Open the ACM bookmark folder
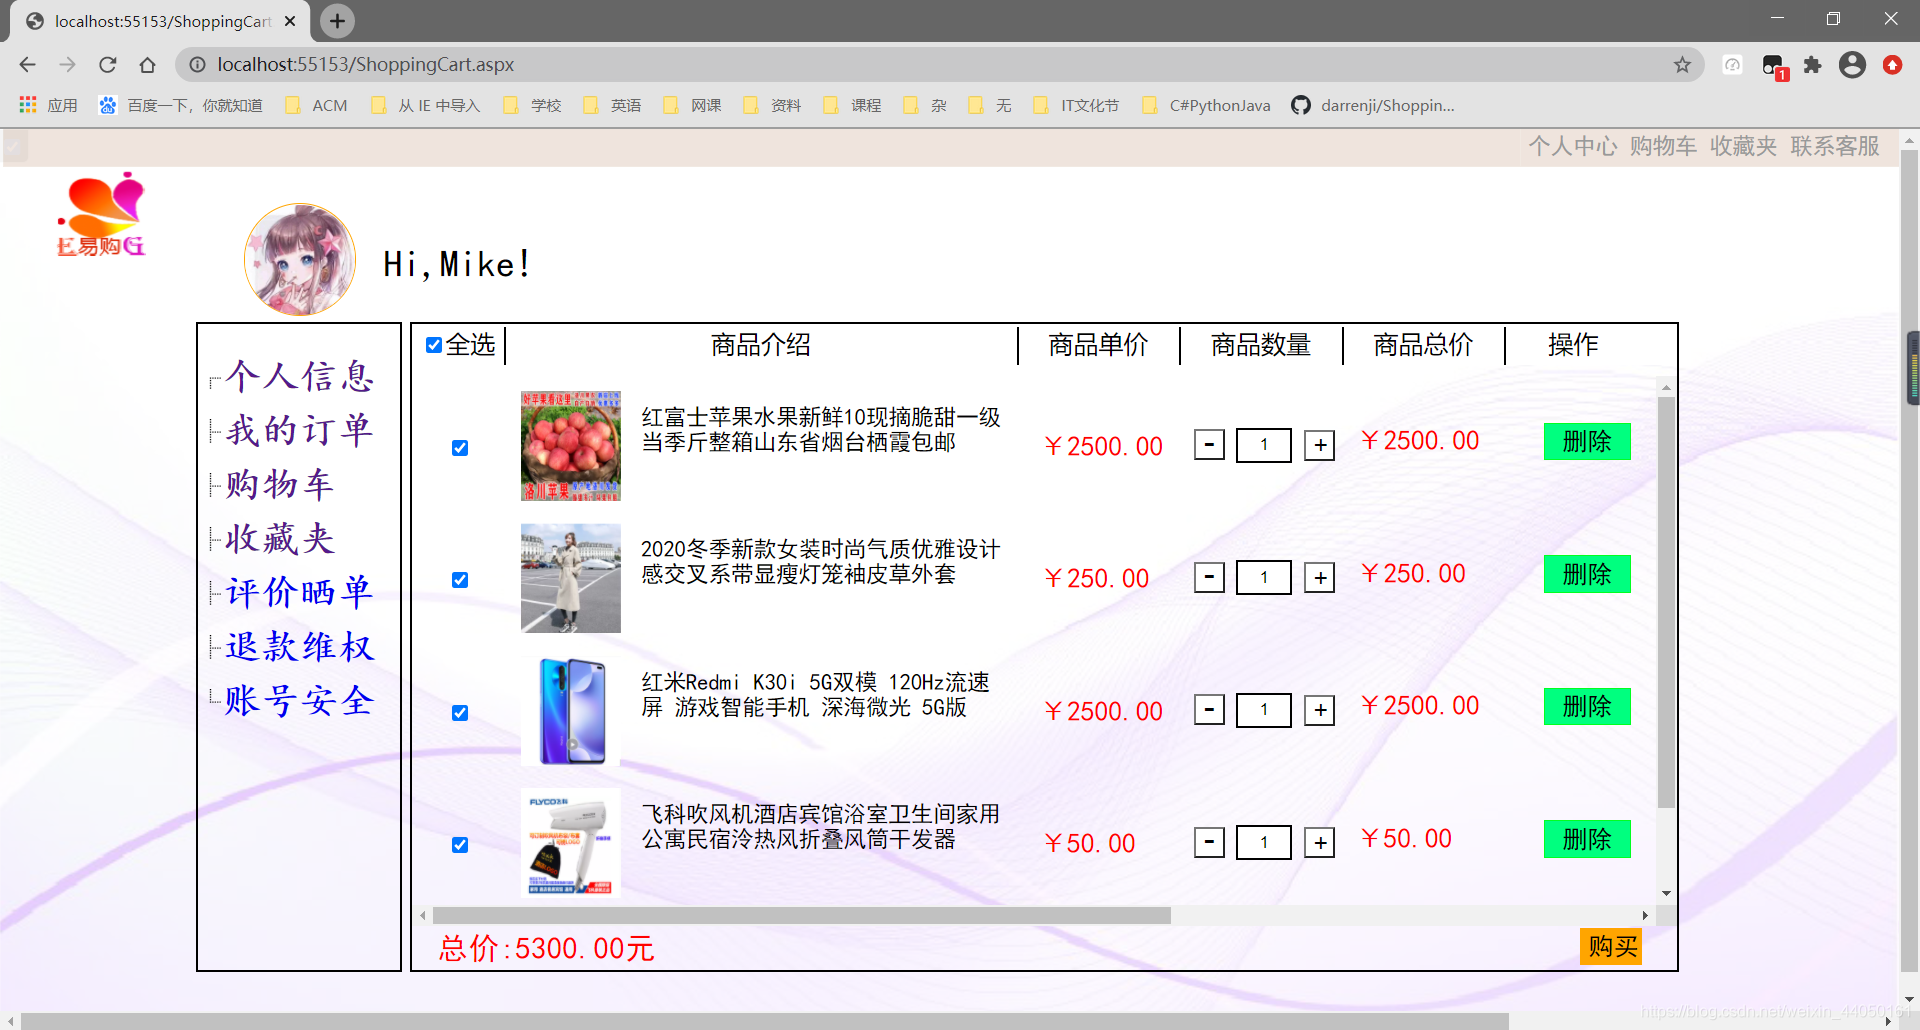Screen dimensions: 1920x1030 316,105
